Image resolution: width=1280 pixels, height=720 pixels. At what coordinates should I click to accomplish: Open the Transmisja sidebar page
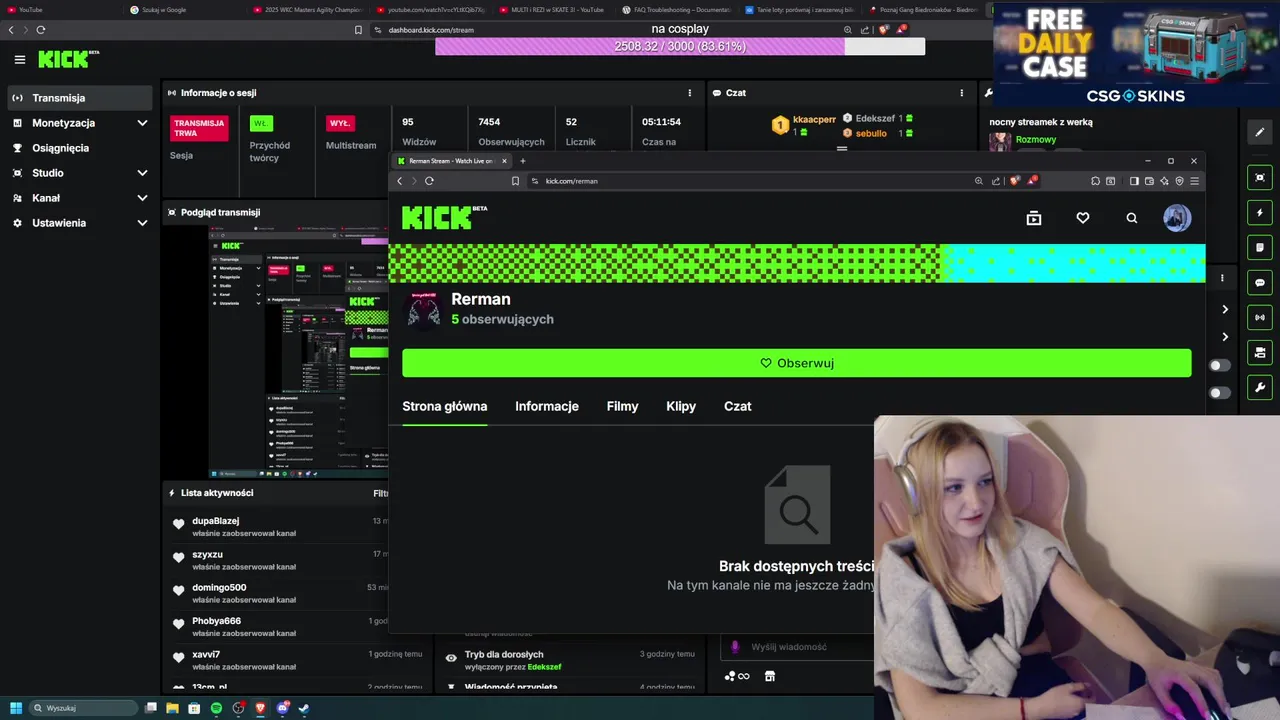tap(80, 98)
